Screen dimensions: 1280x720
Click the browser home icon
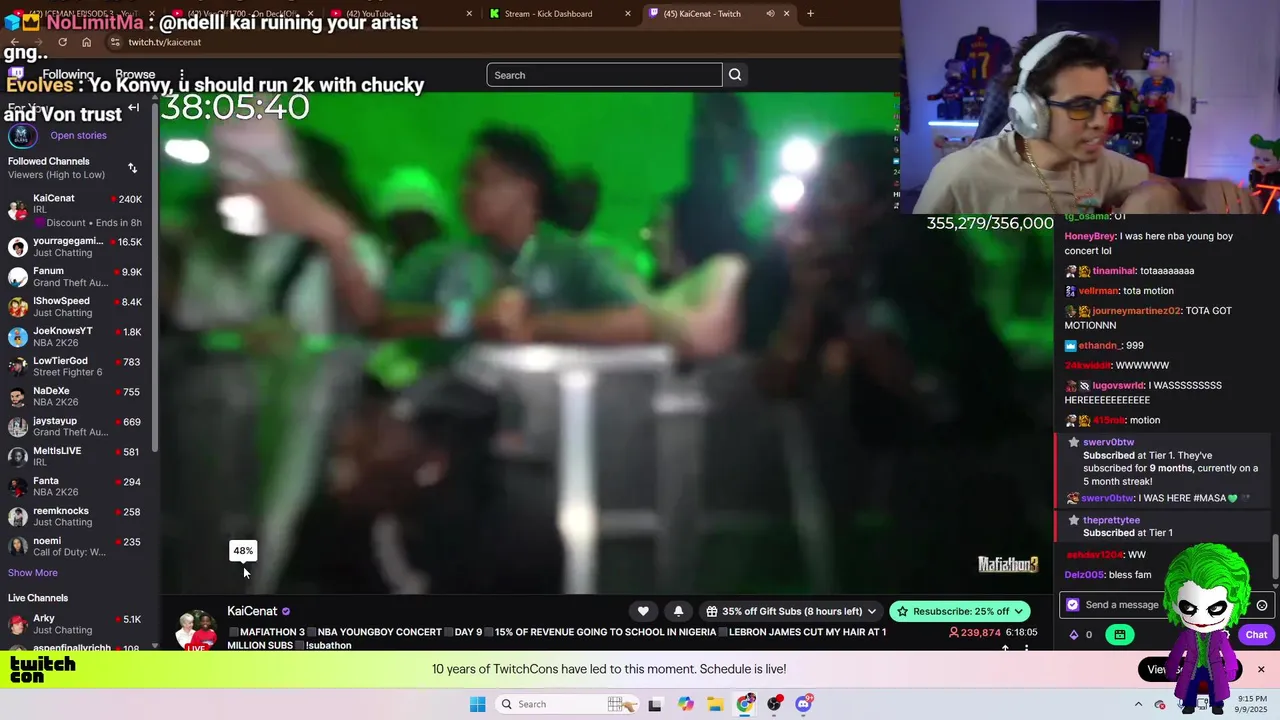[x=86, y=42]
